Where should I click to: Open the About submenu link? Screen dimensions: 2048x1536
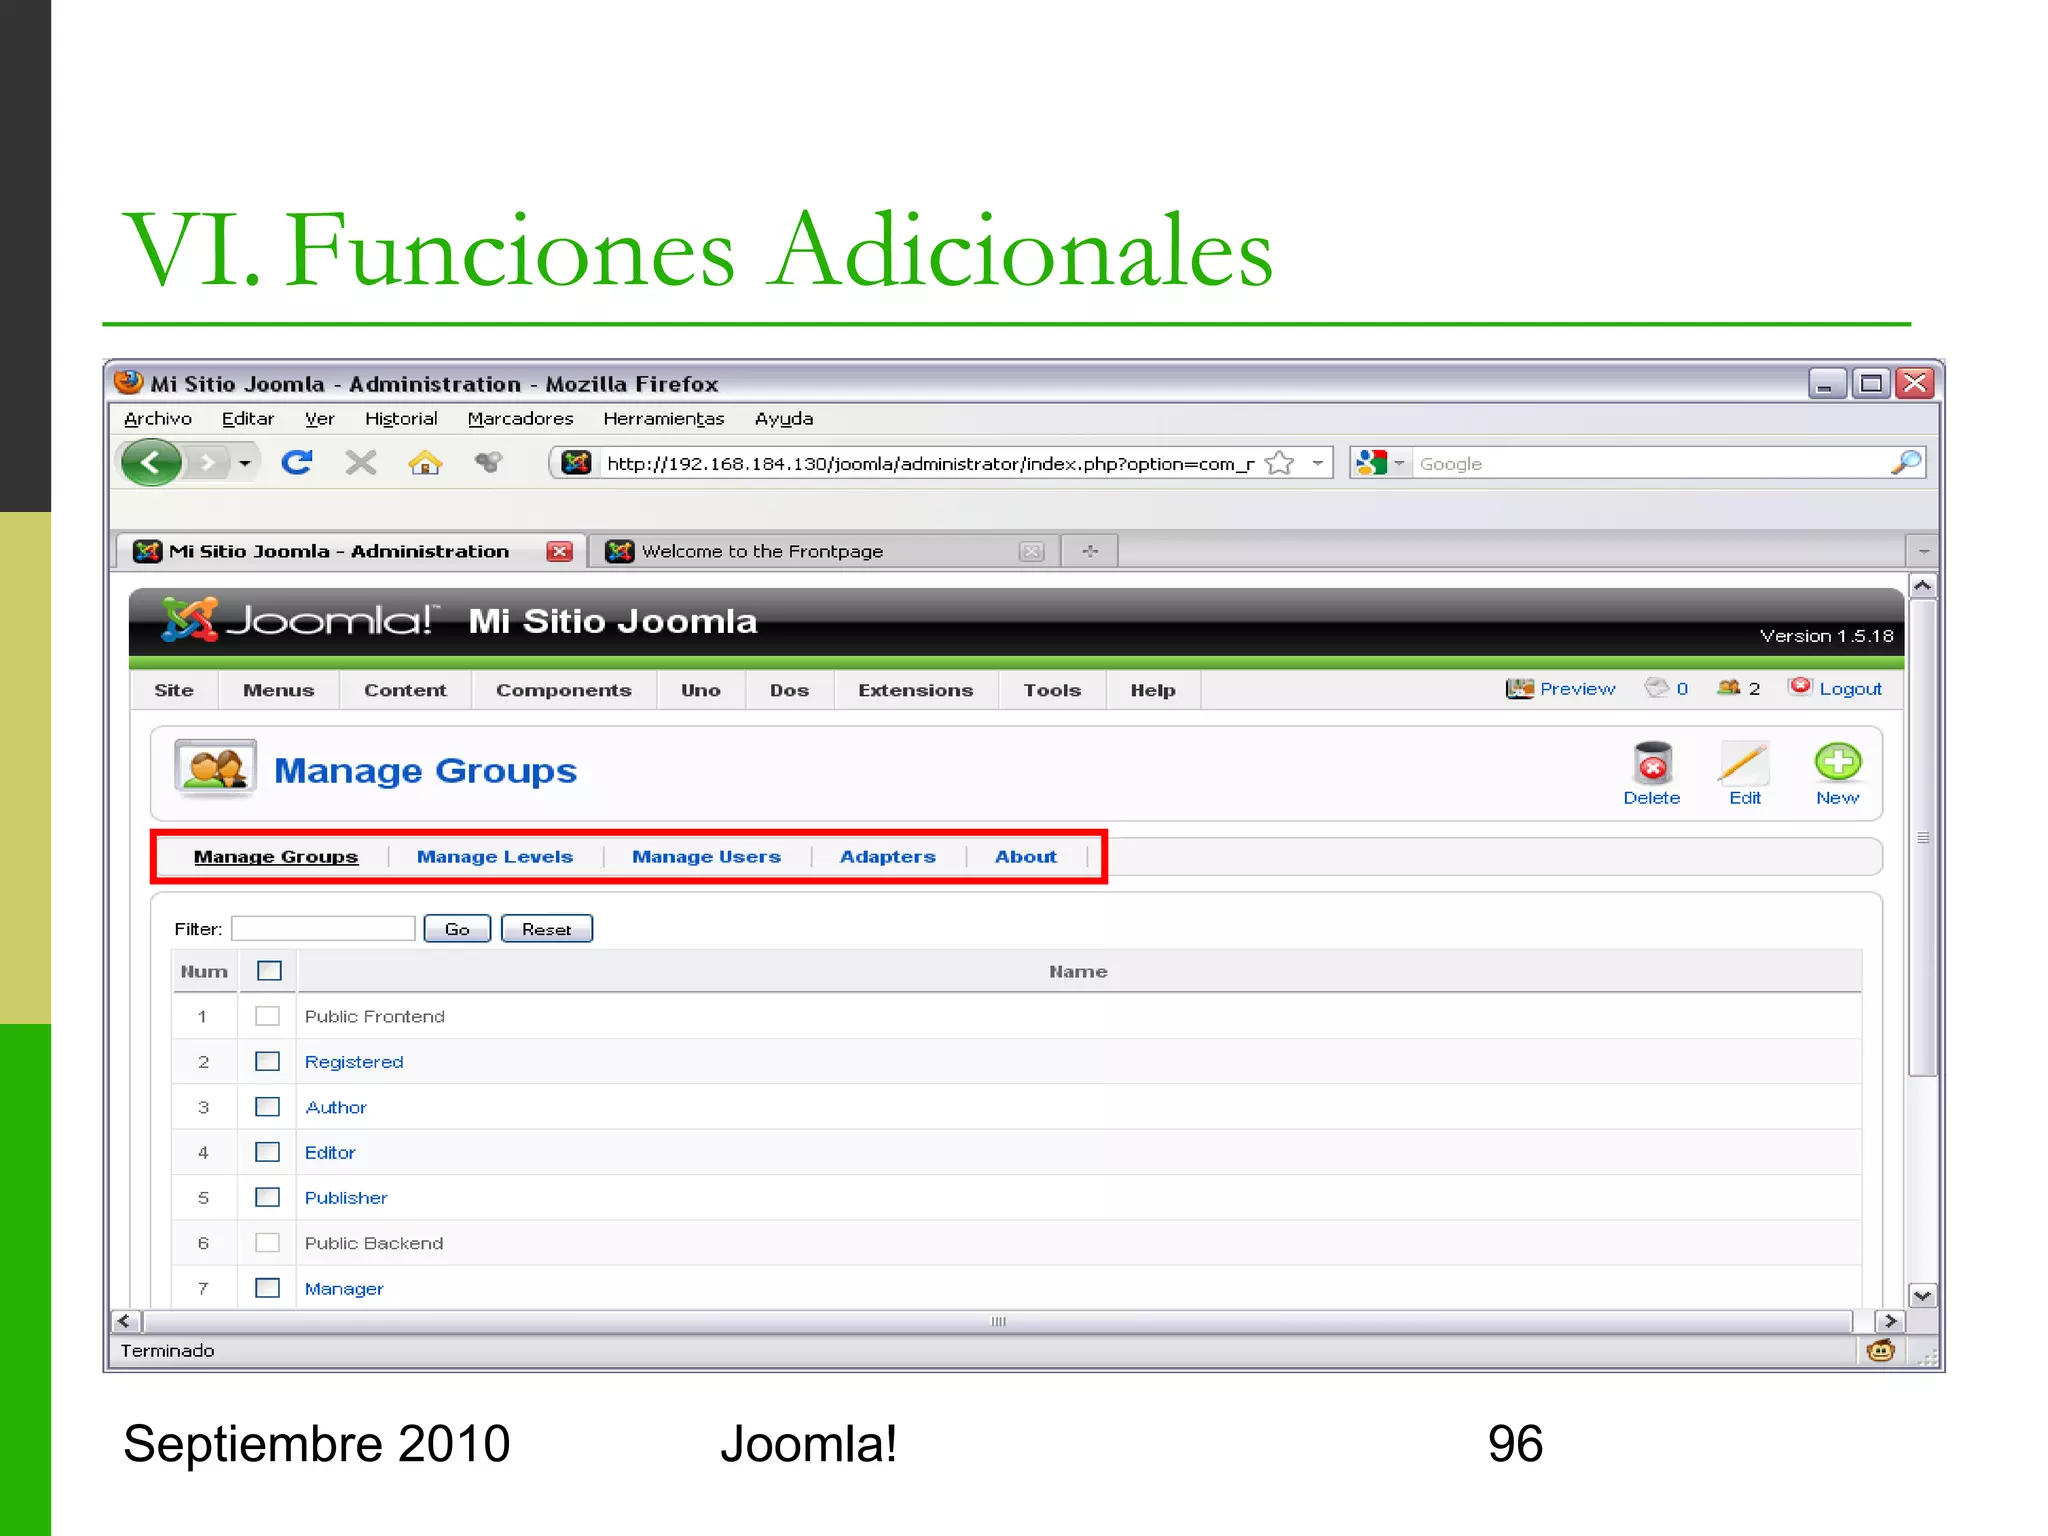[1026, 856]
